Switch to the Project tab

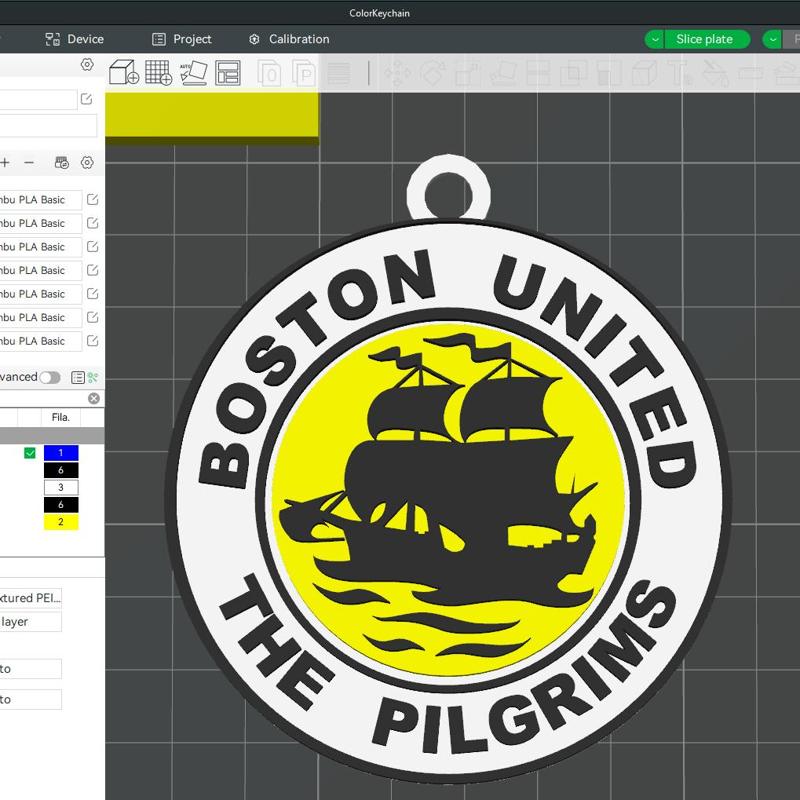pyautogui.click(x=183, y=39)
